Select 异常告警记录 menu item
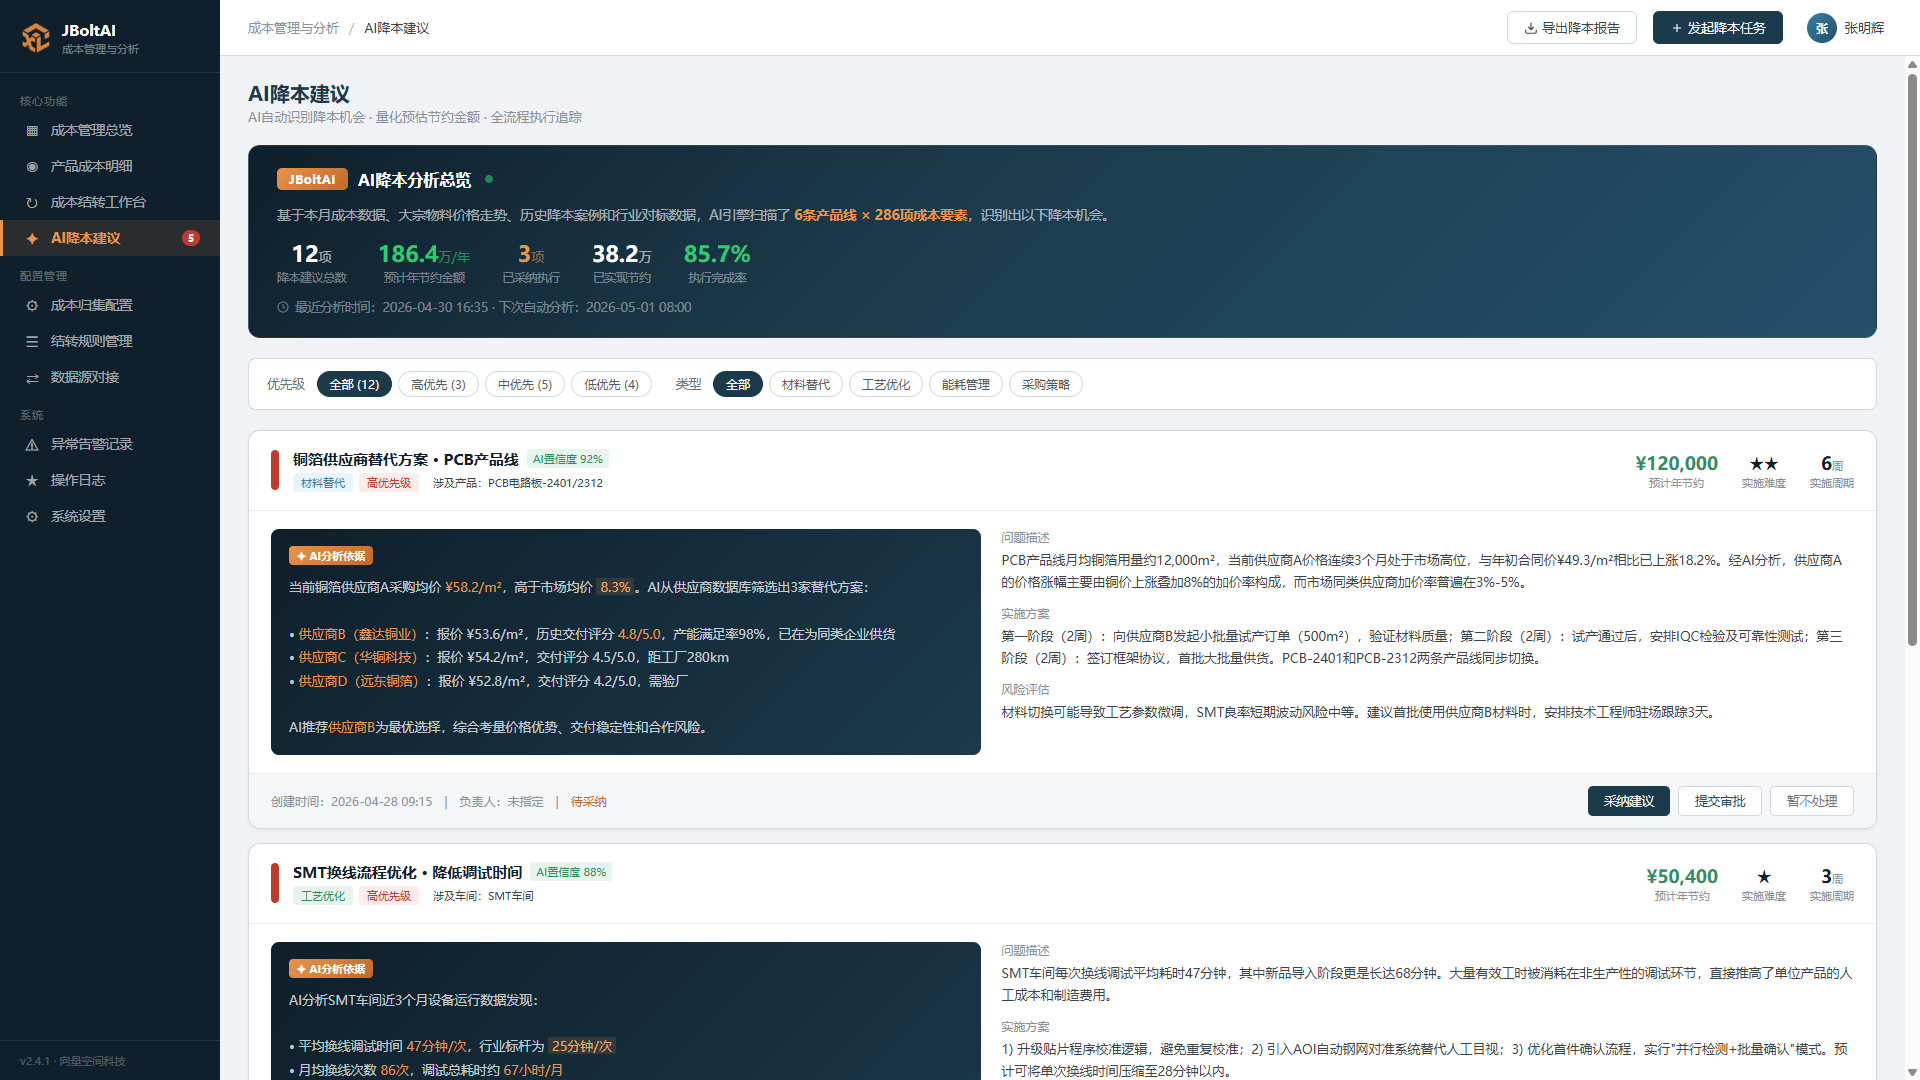Screen dimensions: 1920x1080 [110, 444]
